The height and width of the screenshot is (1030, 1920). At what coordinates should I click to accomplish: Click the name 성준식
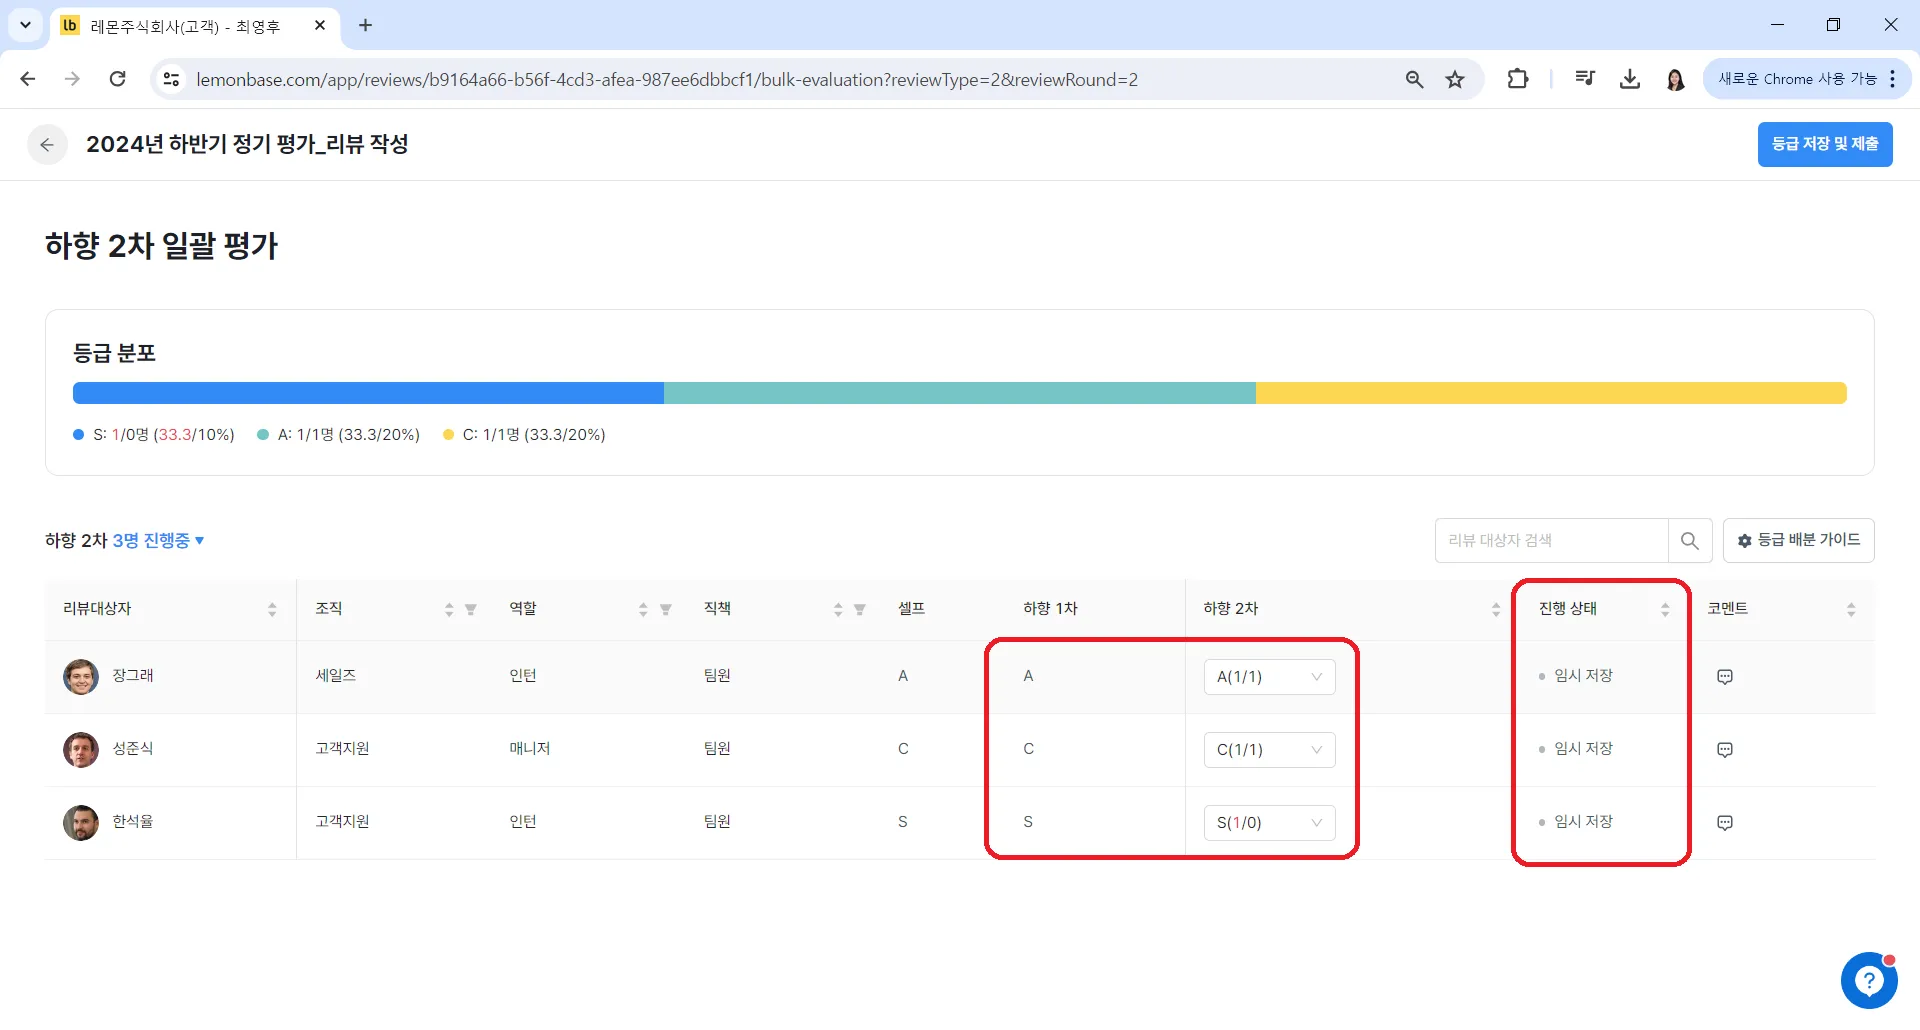pyautogui.click(x=133, y=749)
